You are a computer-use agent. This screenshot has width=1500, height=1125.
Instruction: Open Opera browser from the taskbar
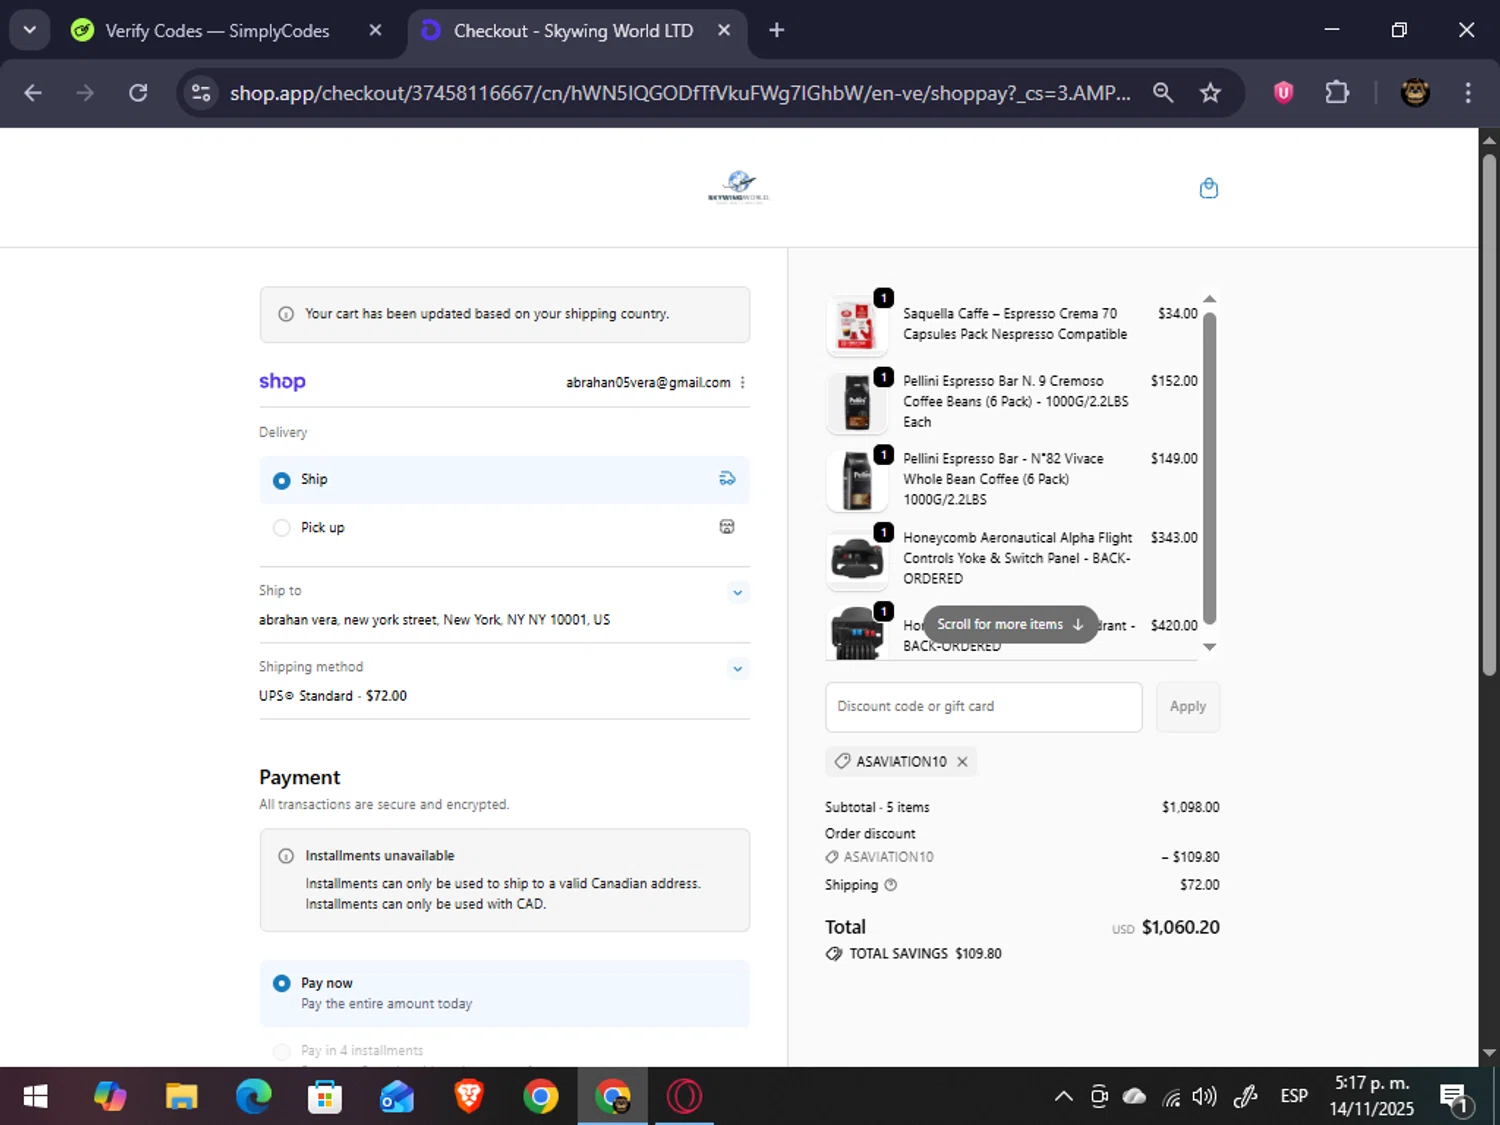tap(685, 1097)
